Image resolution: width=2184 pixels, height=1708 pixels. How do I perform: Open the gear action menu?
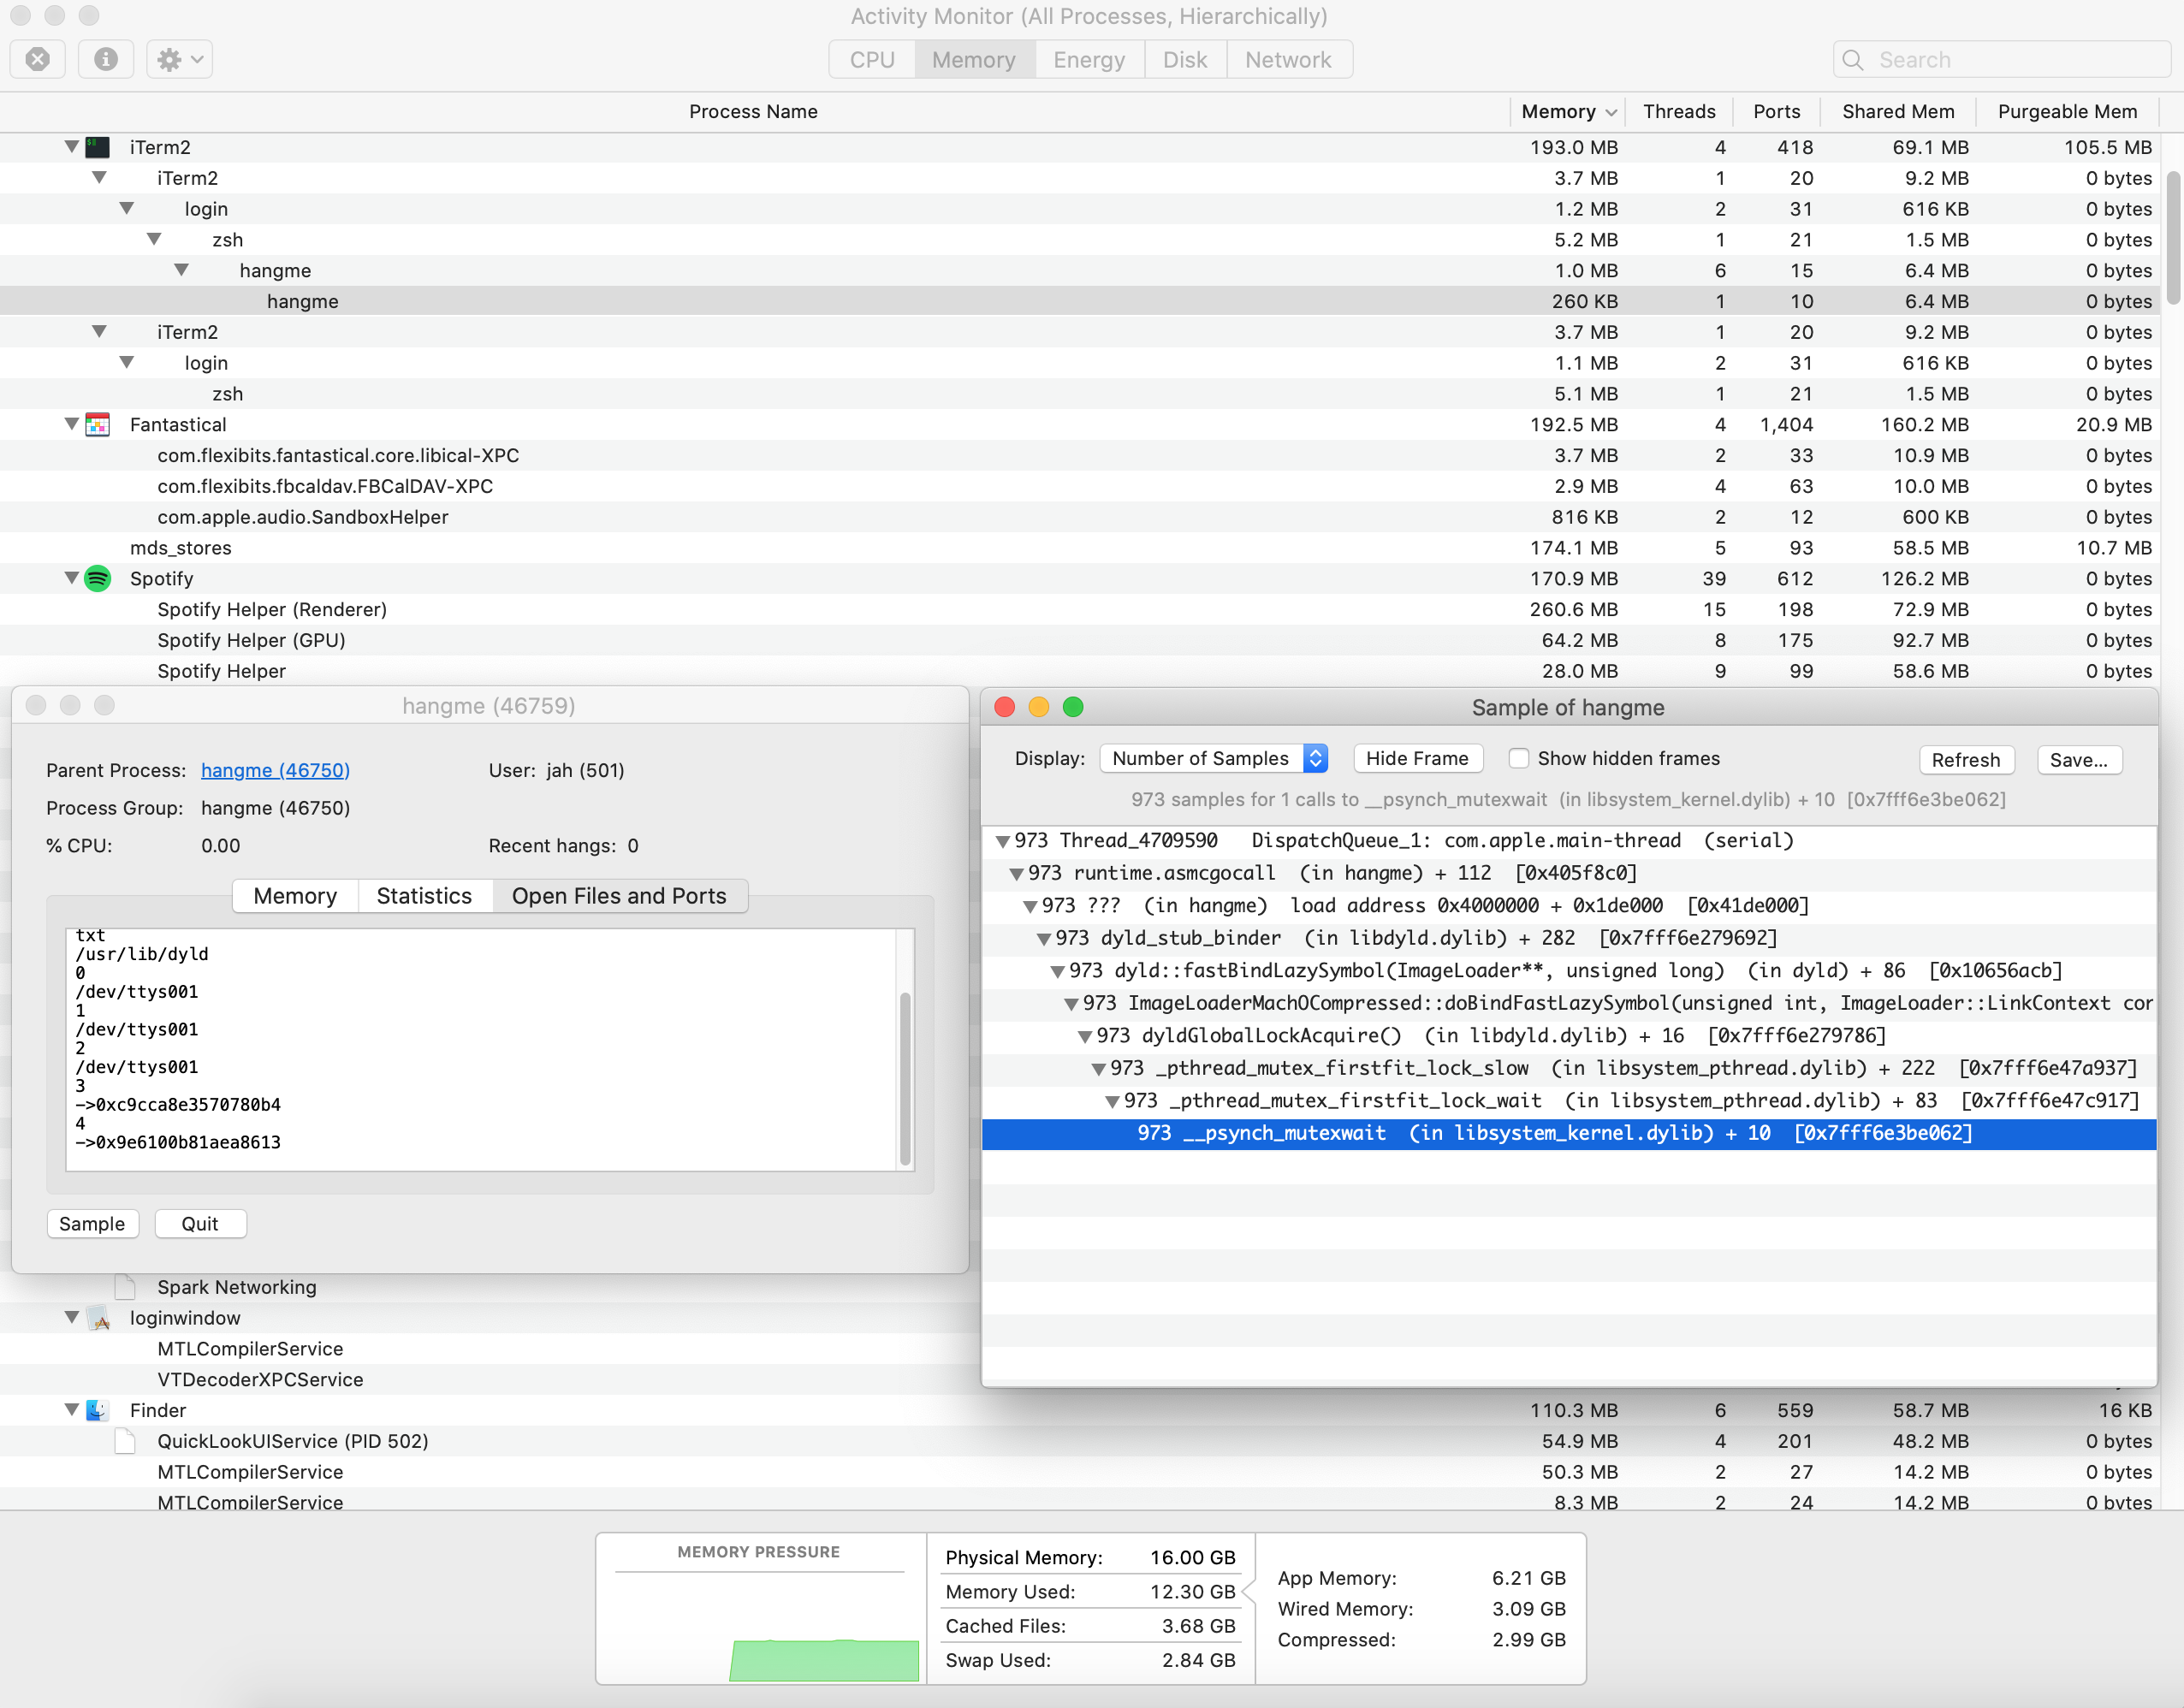[x=180, y=60]
